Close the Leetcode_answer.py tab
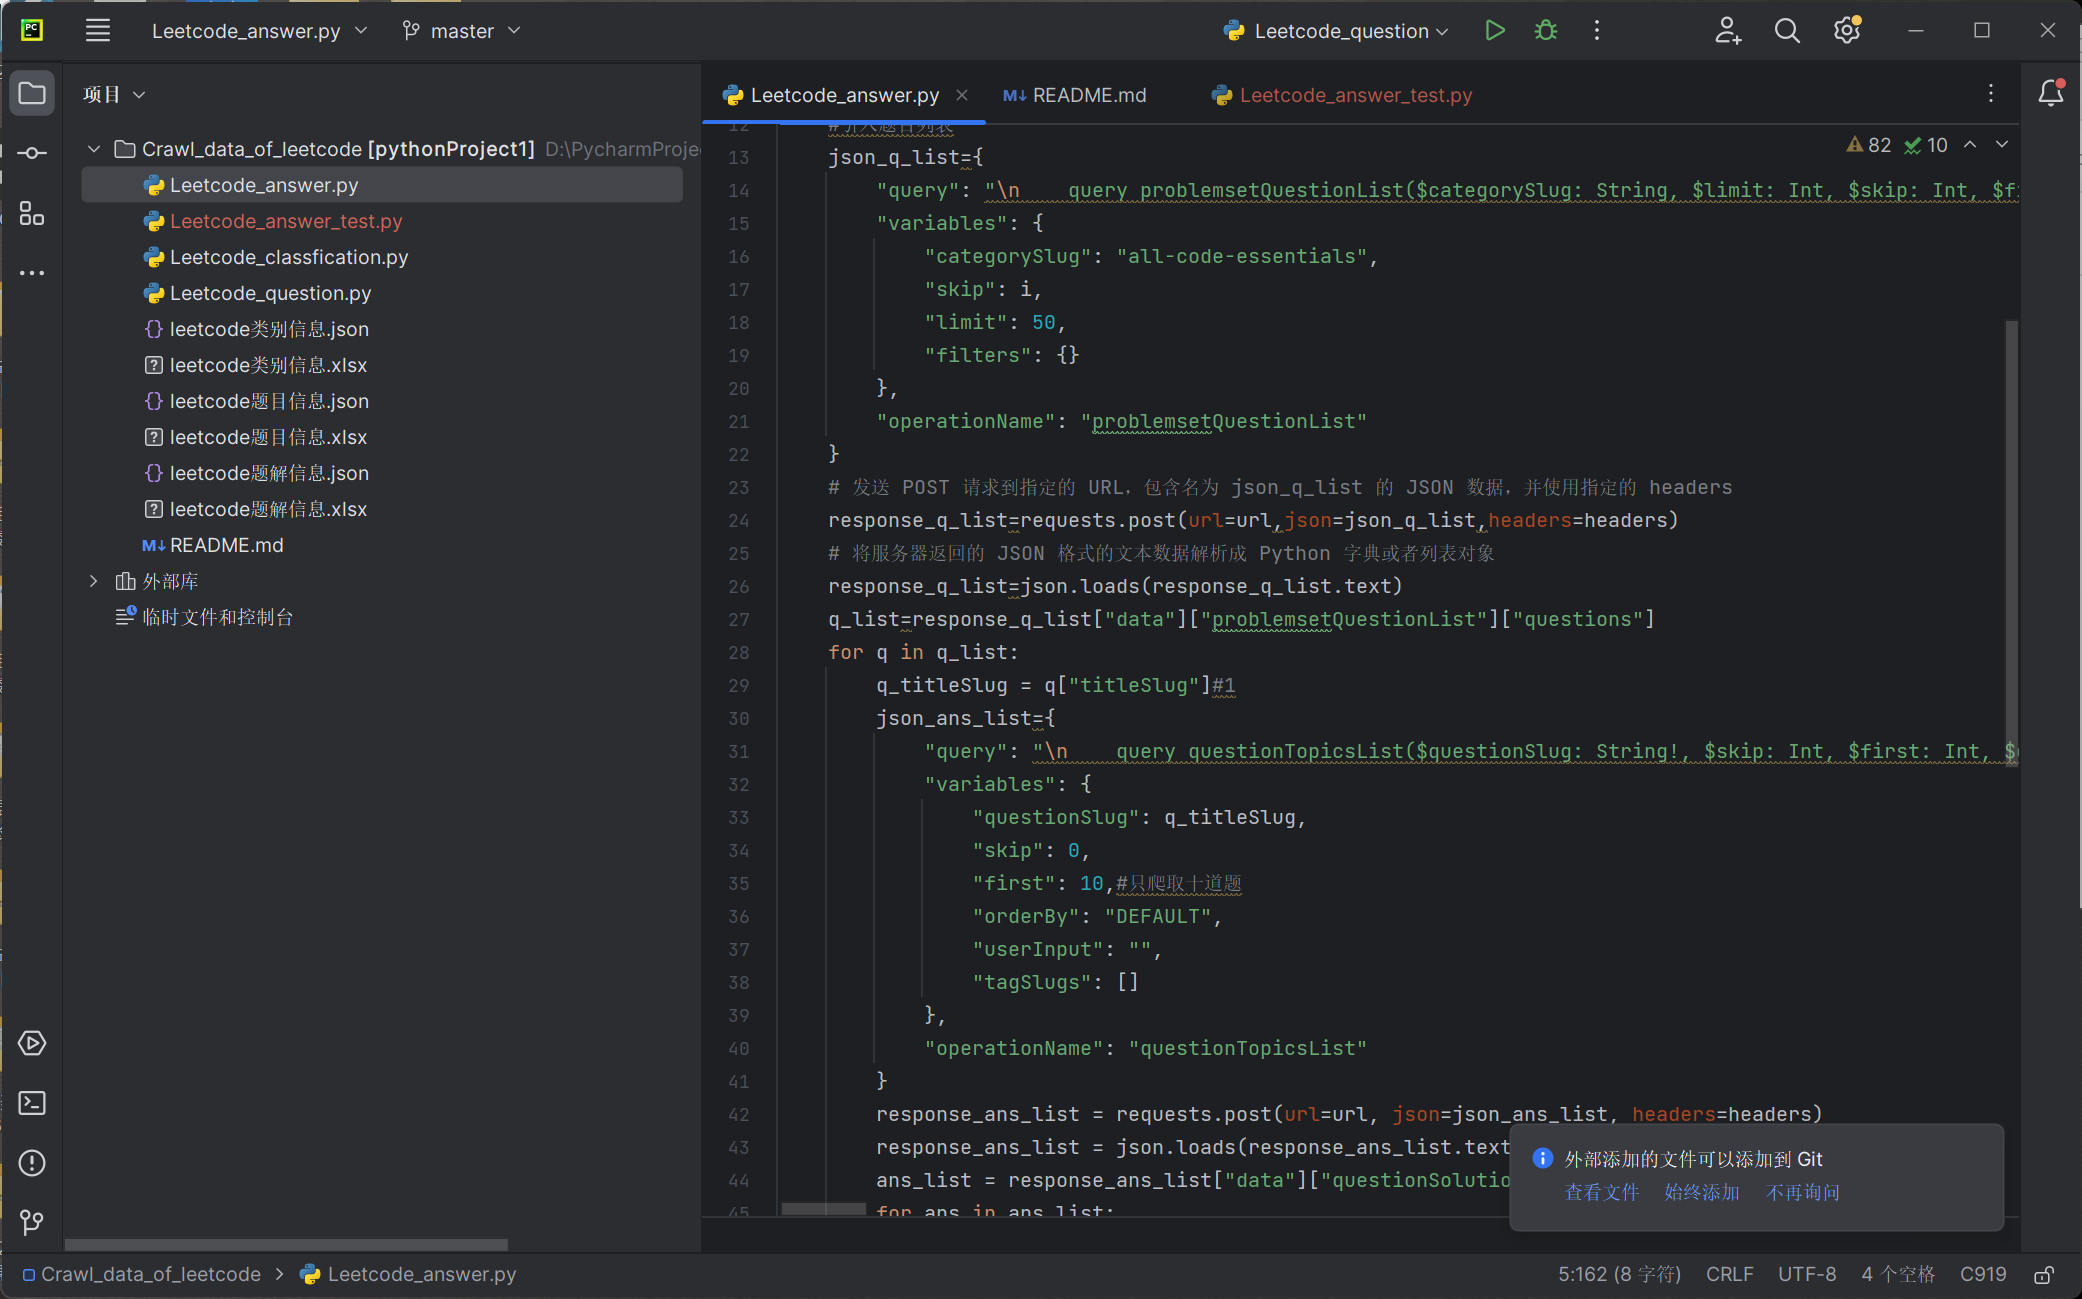Screen dimensions: 2082x1299 (x=962, y=95)
